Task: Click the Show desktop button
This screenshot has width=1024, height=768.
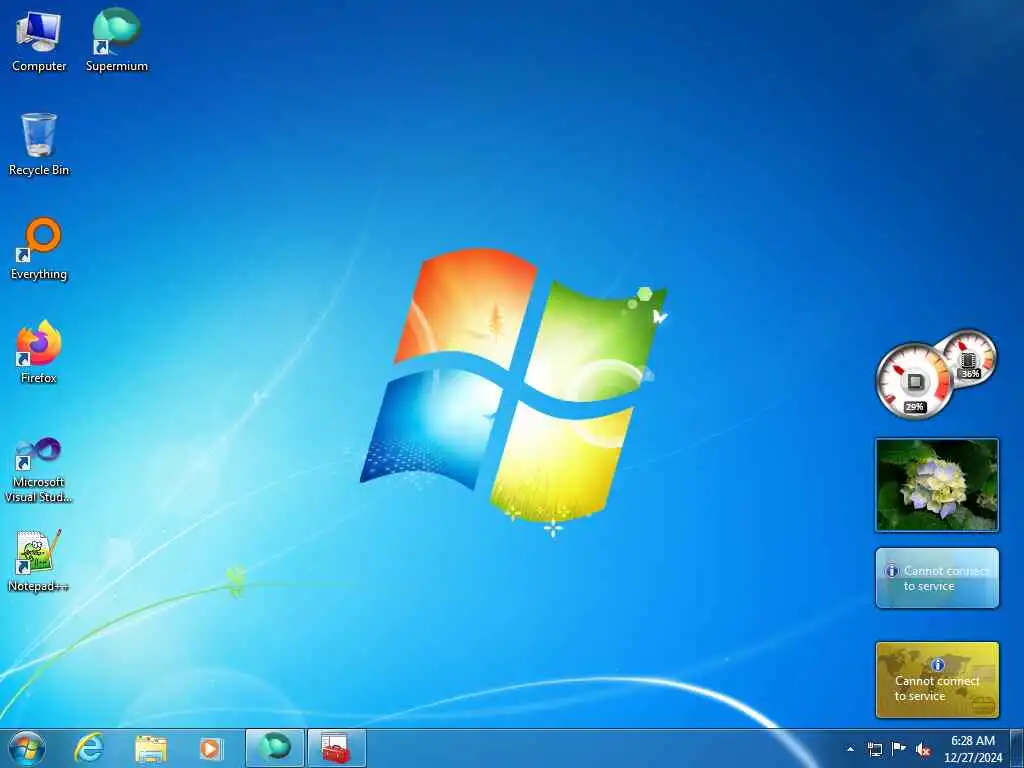Action: (x=1017, y=748)
